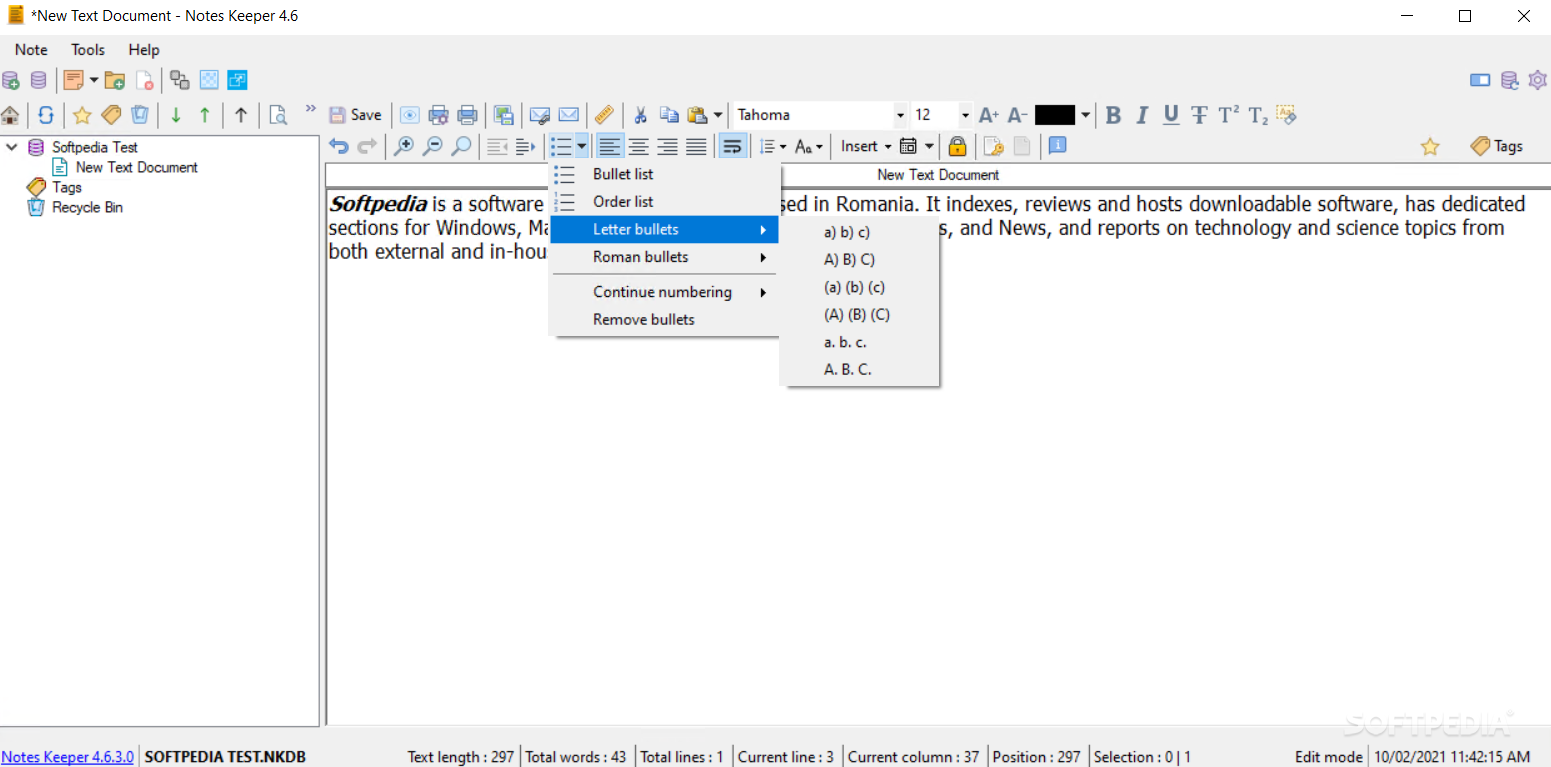Image resolution: width=1551 pixels, height=767 pixels.
Task: Open the change case Aa dropdown
Action: 808,146
